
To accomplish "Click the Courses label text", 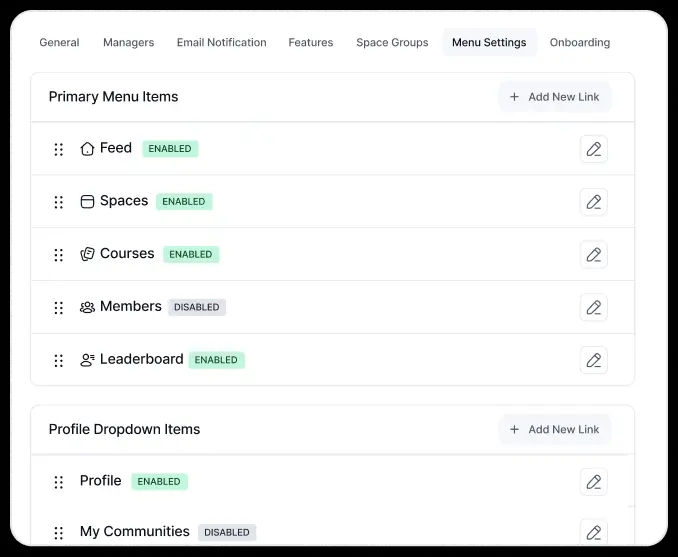I will pos(127,253).
